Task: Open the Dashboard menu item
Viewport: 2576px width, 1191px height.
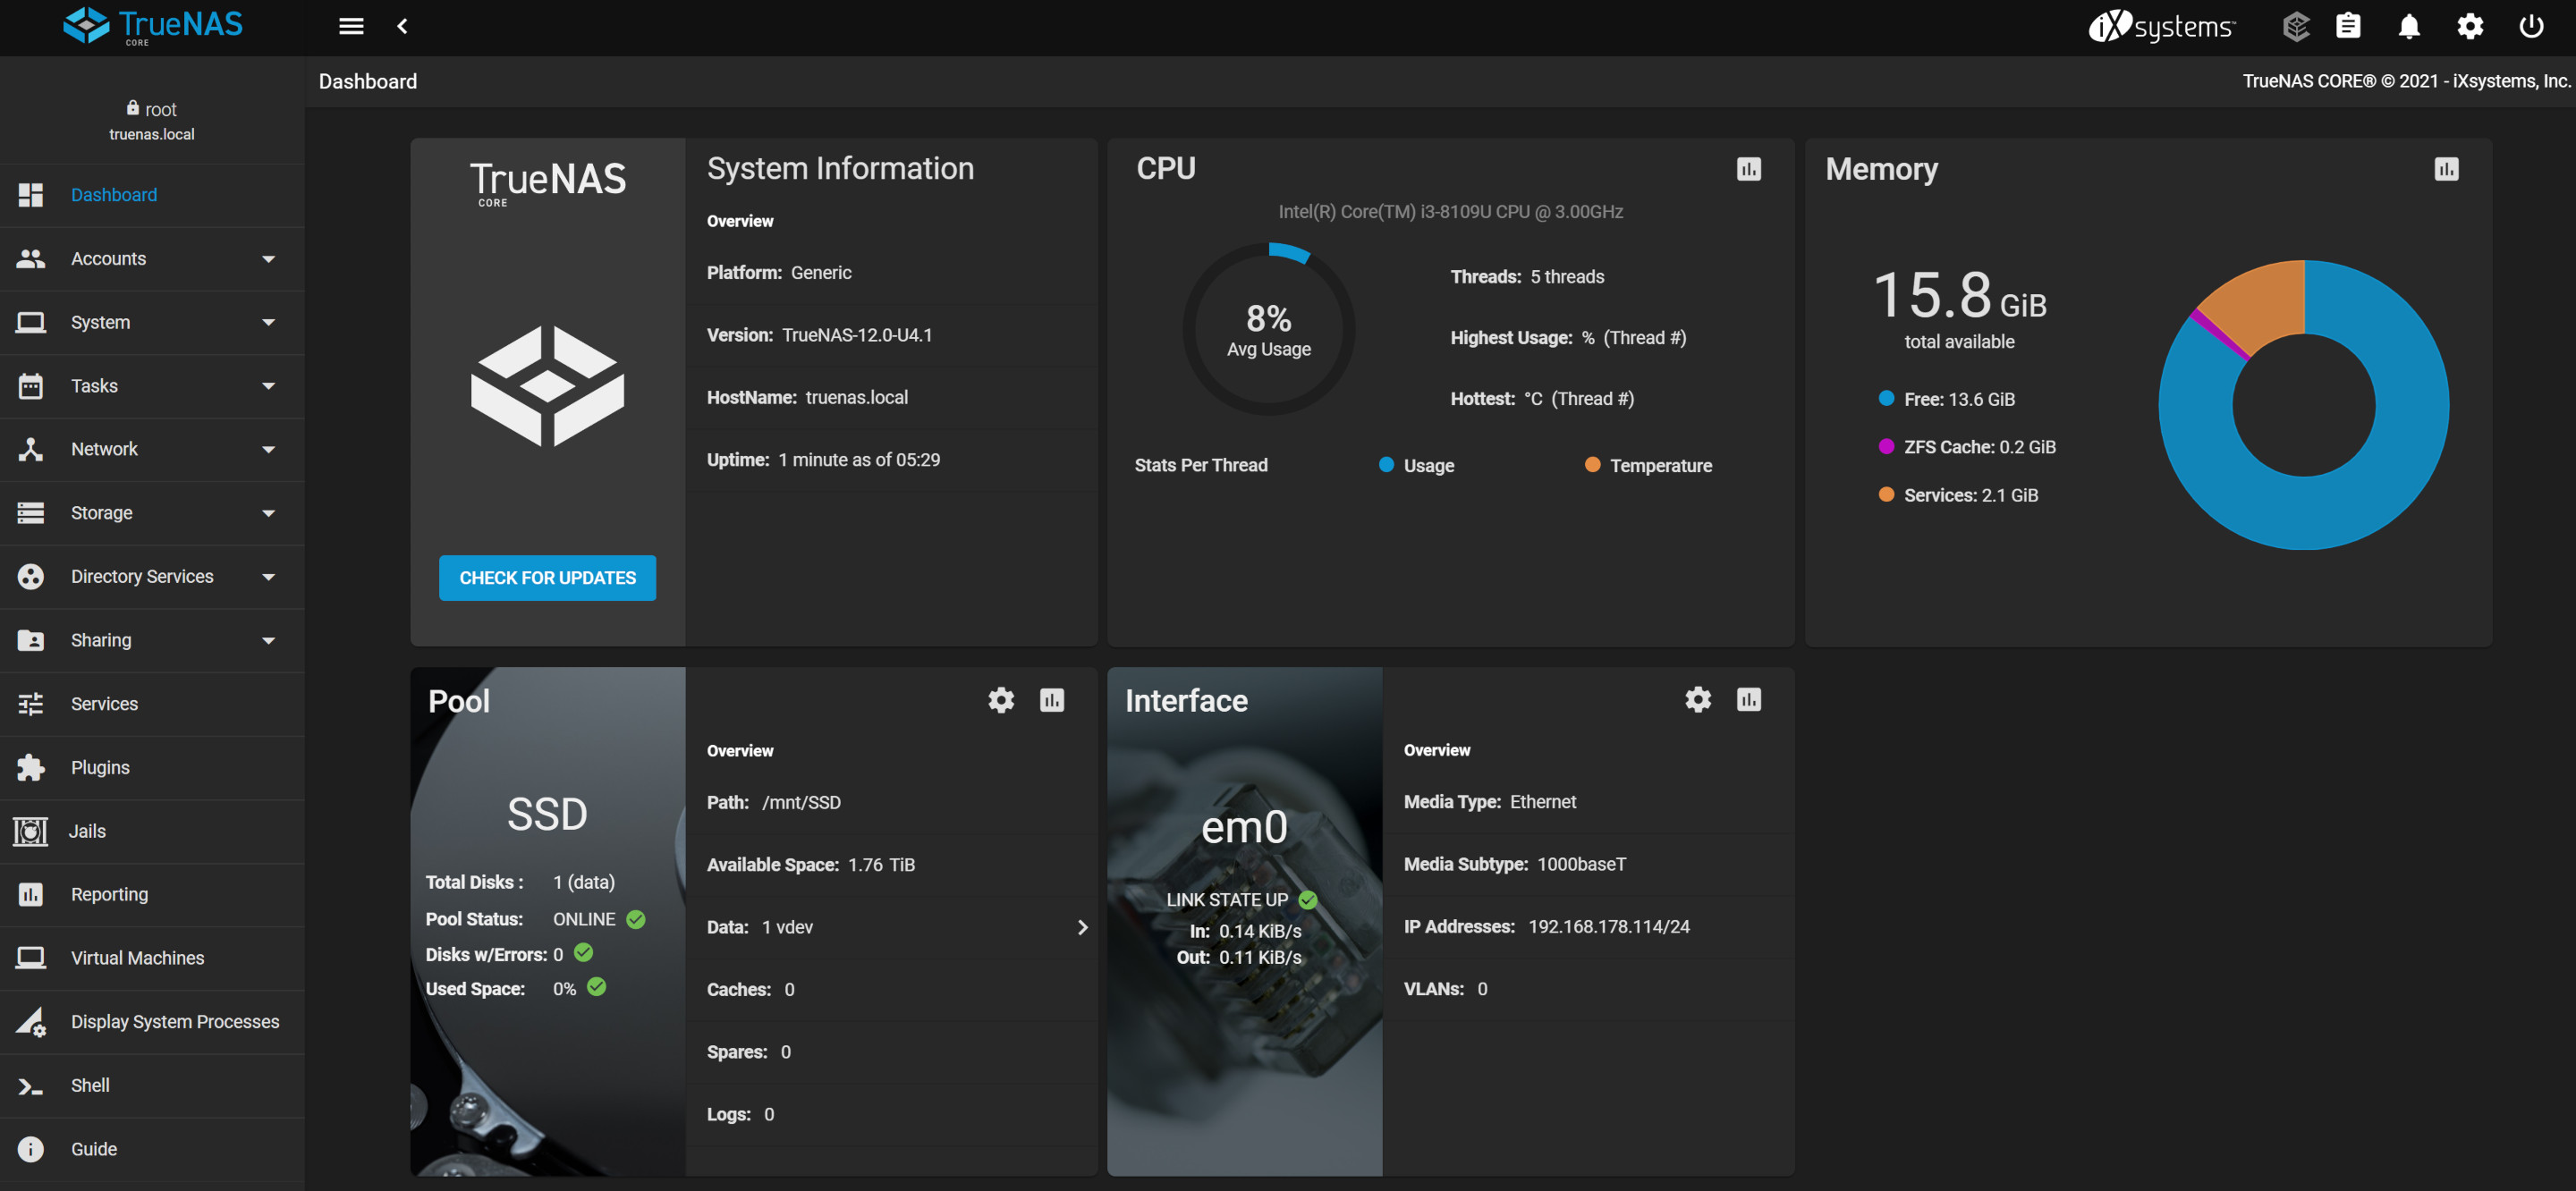Action: point(152,195)
